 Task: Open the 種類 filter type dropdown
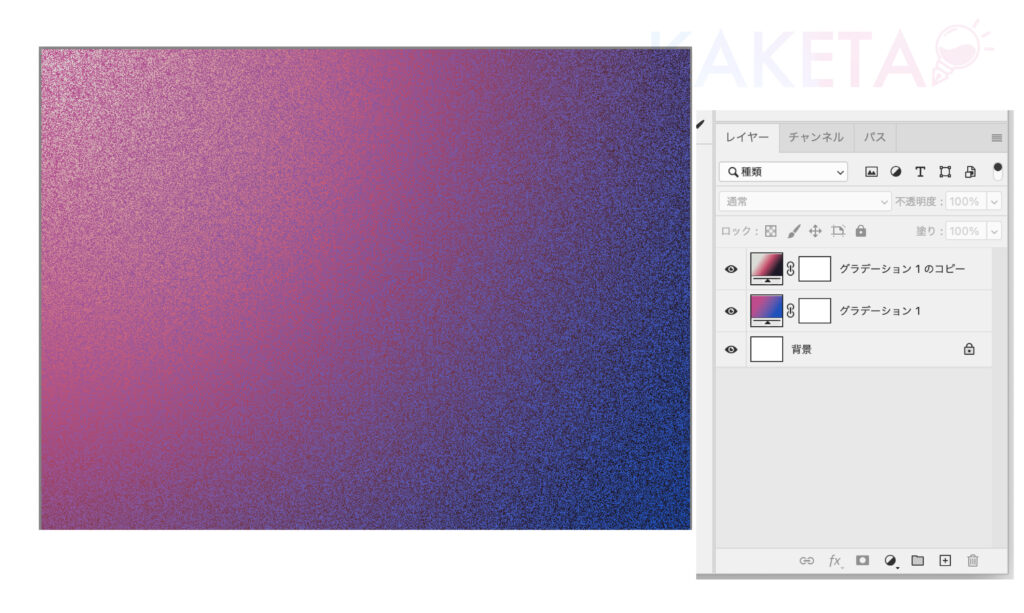(783, 172)
